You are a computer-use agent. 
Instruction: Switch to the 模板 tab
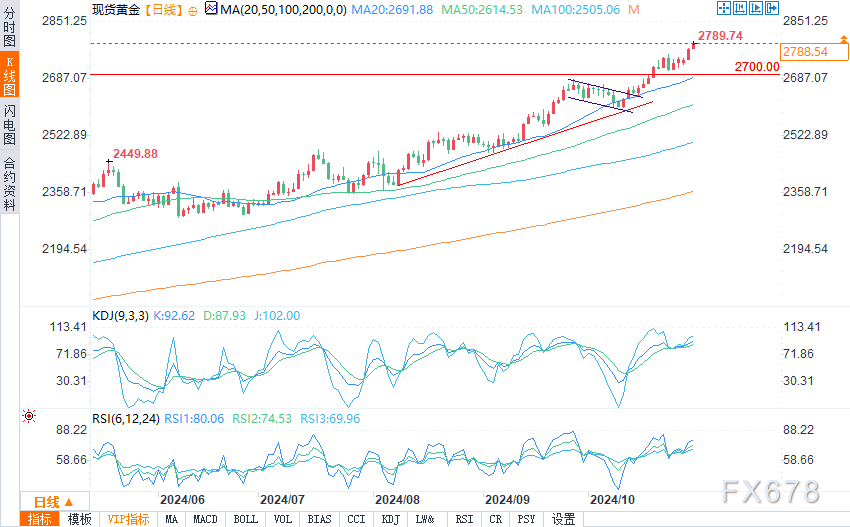point(79,519)
